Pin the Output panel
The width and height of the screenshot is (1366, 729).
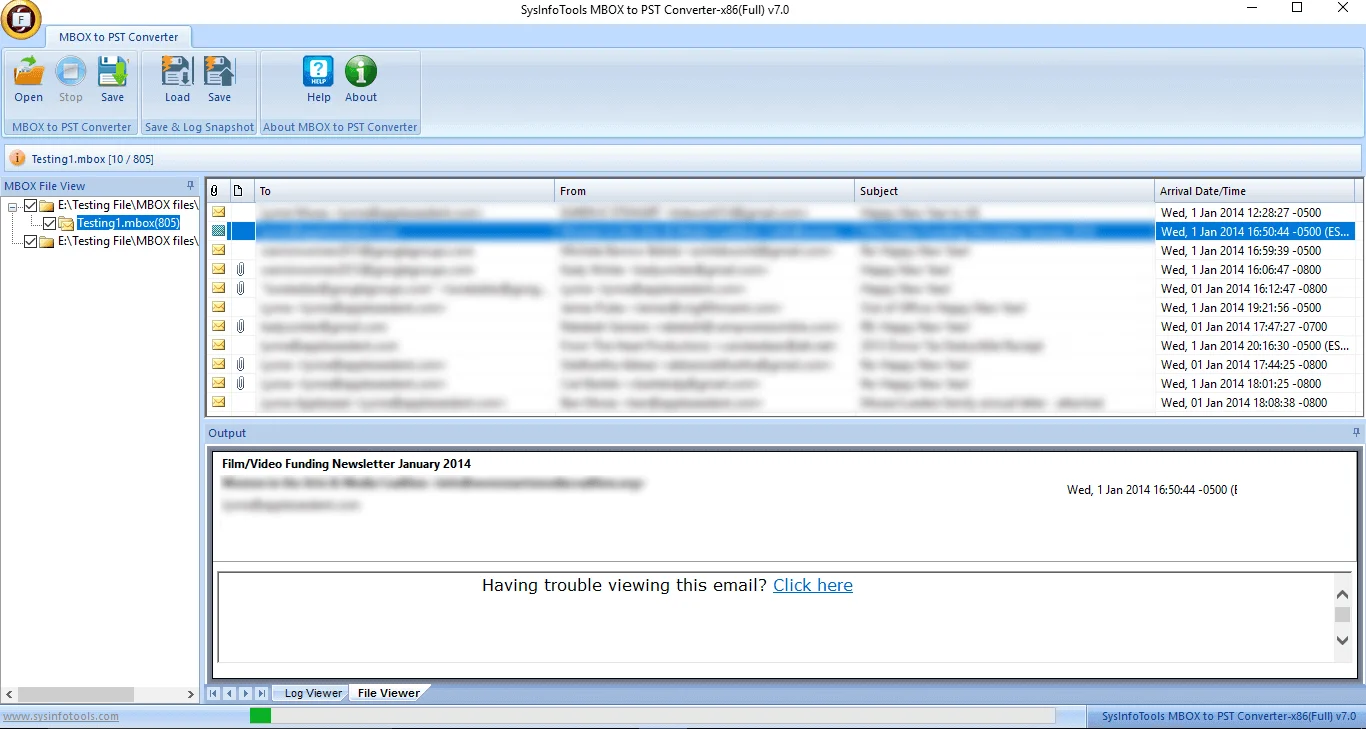1356,432
